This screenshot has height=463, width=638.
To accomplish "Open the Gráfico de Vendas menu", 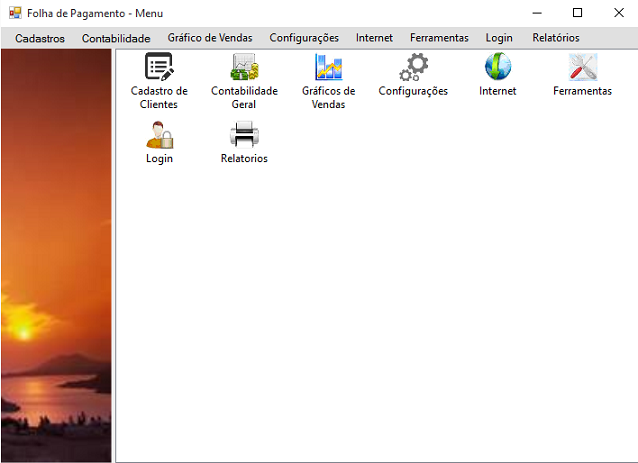I will [x=210, y=38].
